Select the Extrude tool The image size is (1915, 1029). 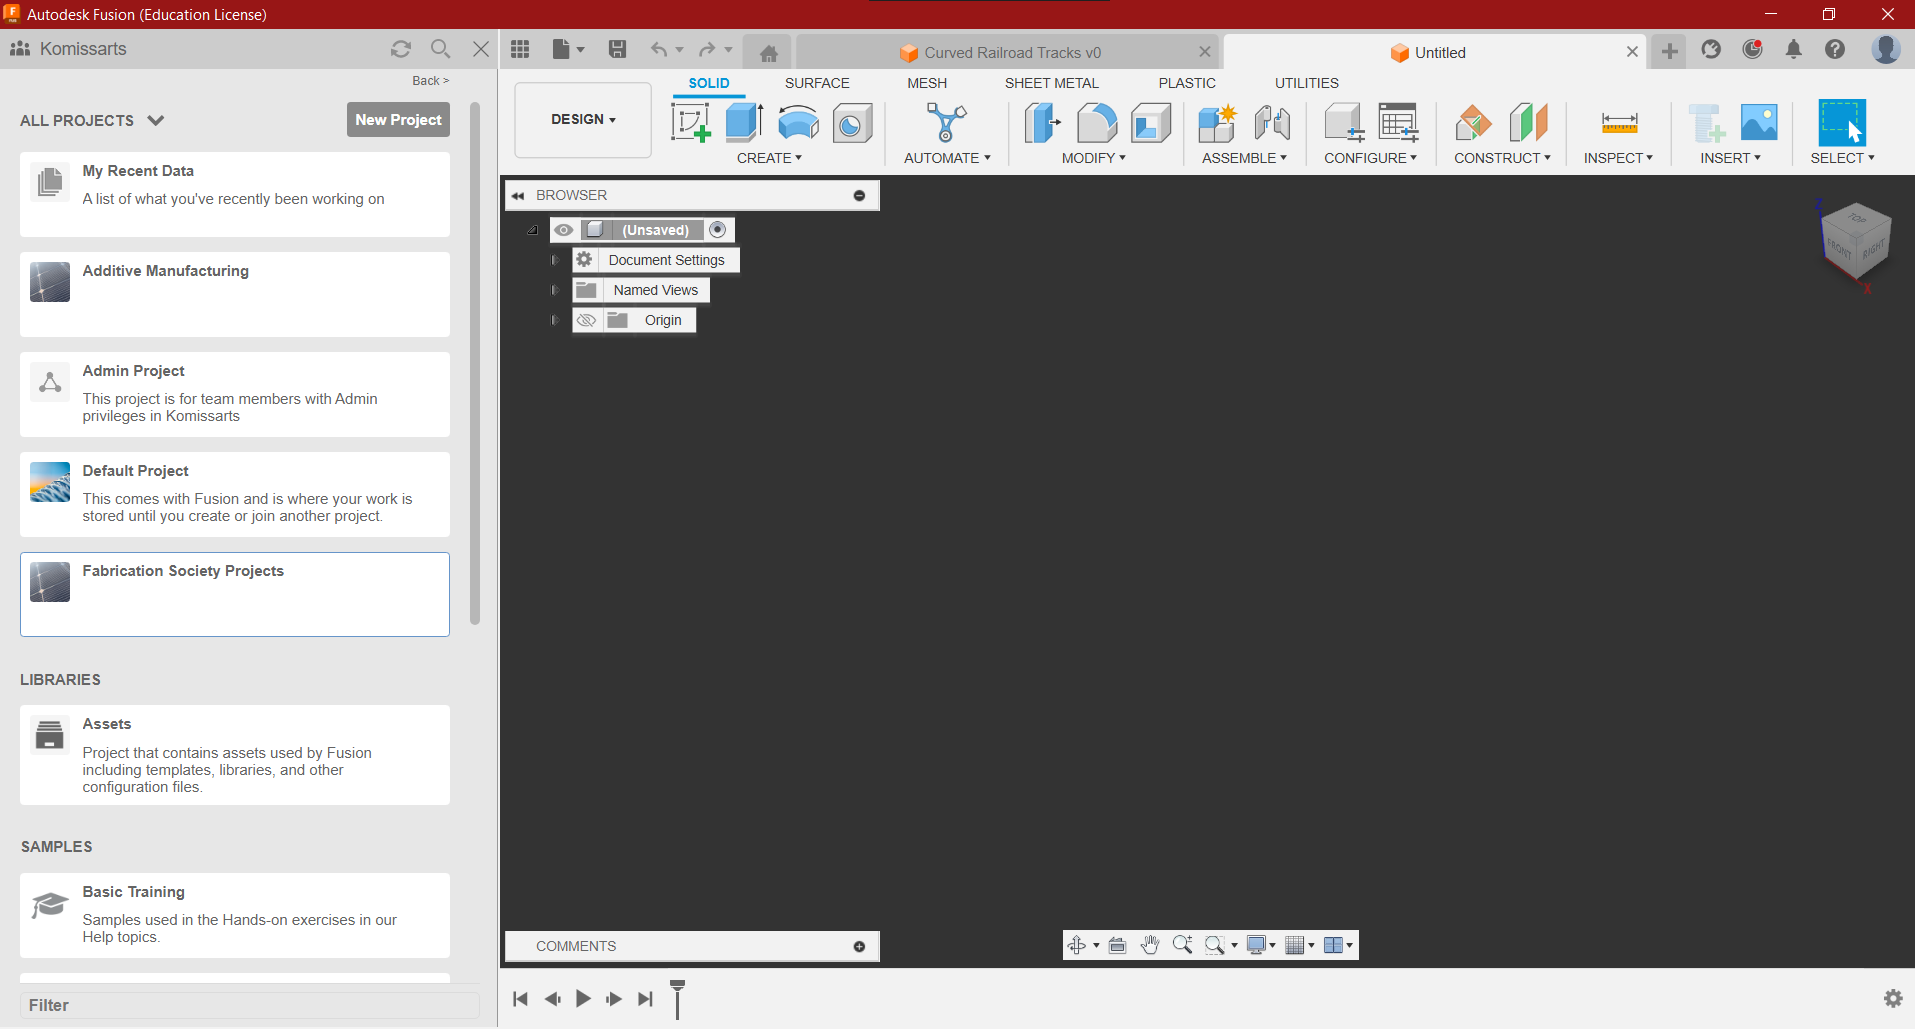point(744,123)
